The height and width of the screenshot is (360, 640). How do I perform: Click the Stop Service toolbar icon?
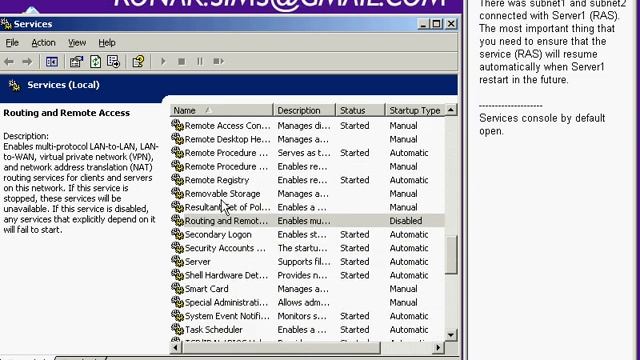[x=181, y=62]
